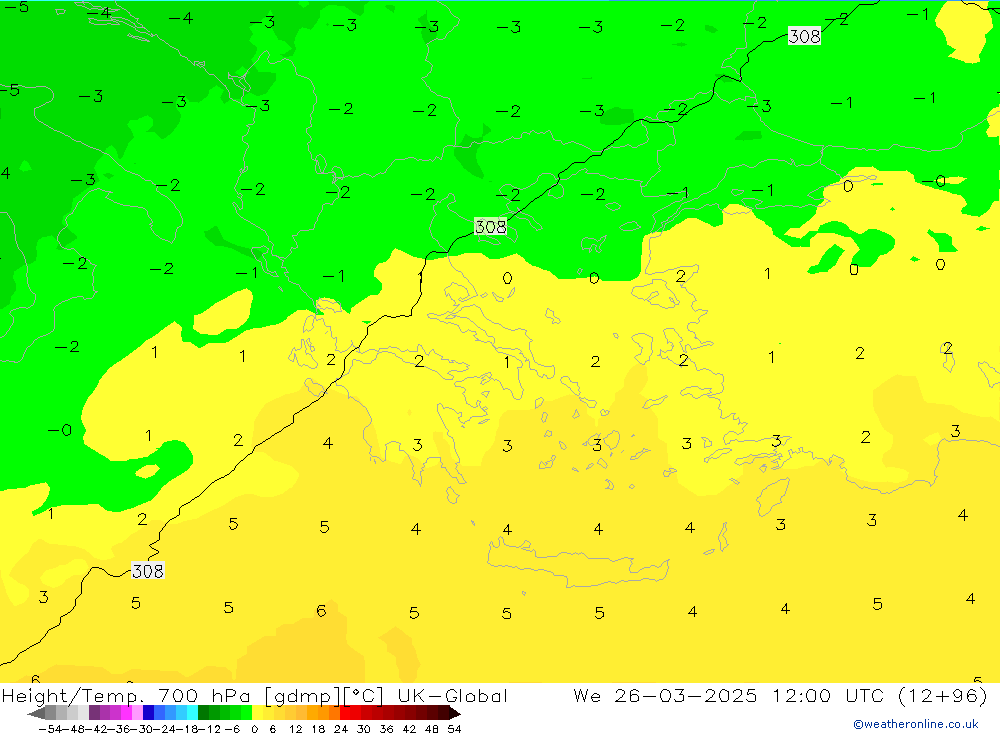Select the 'UK-Global' model name text
Screen dimensions: 1000x733
452,695
